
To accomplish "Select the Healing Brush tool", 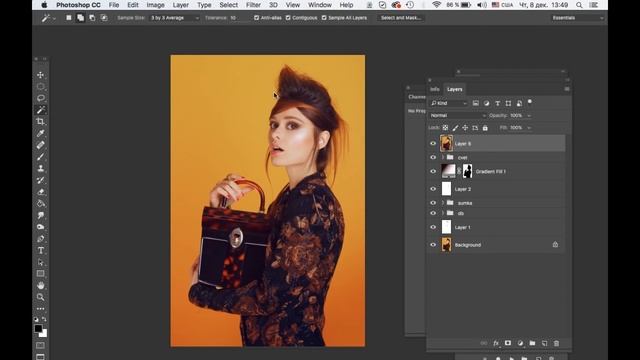I will 40,145.
